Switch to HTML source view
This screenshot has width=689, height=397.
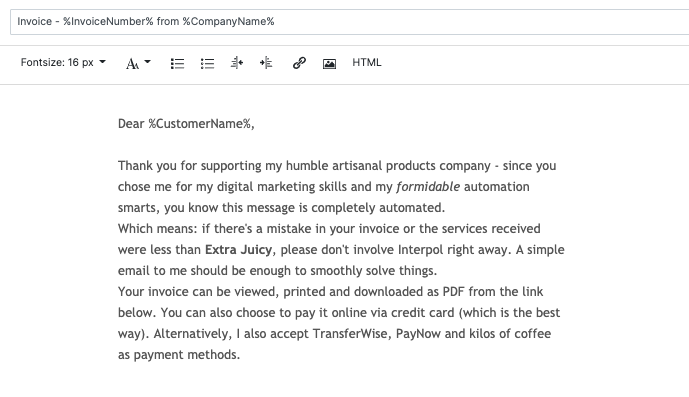(x=366, y=62)
